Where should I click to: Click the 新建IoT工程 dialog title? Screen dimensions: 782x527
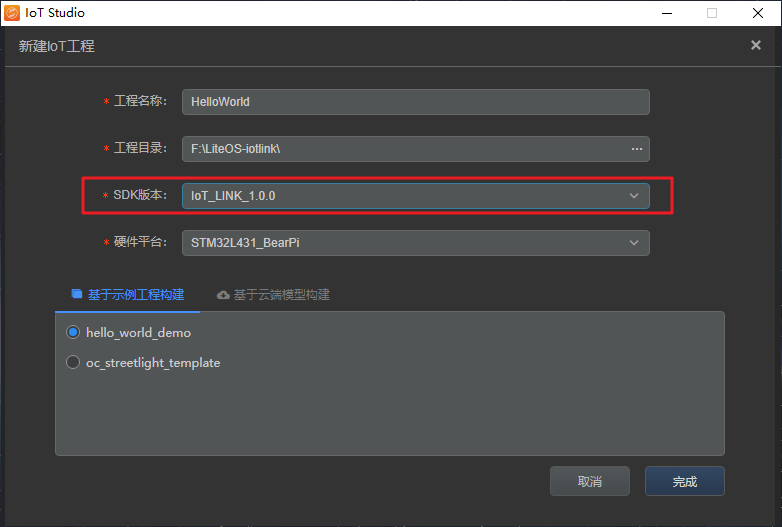tap(56, 46)
